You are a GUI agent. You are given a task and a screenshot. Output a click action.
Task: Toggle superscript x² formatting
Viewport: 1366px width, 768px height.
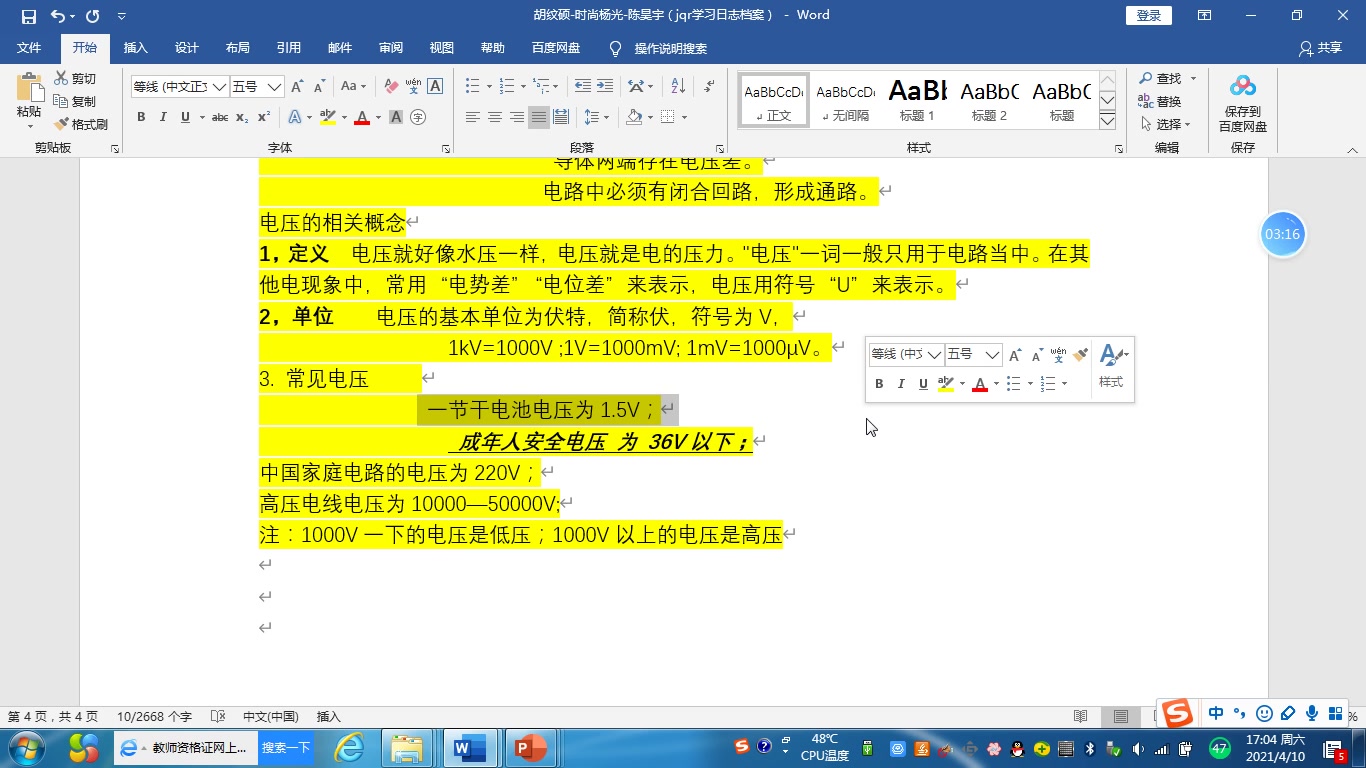[264, 117]
